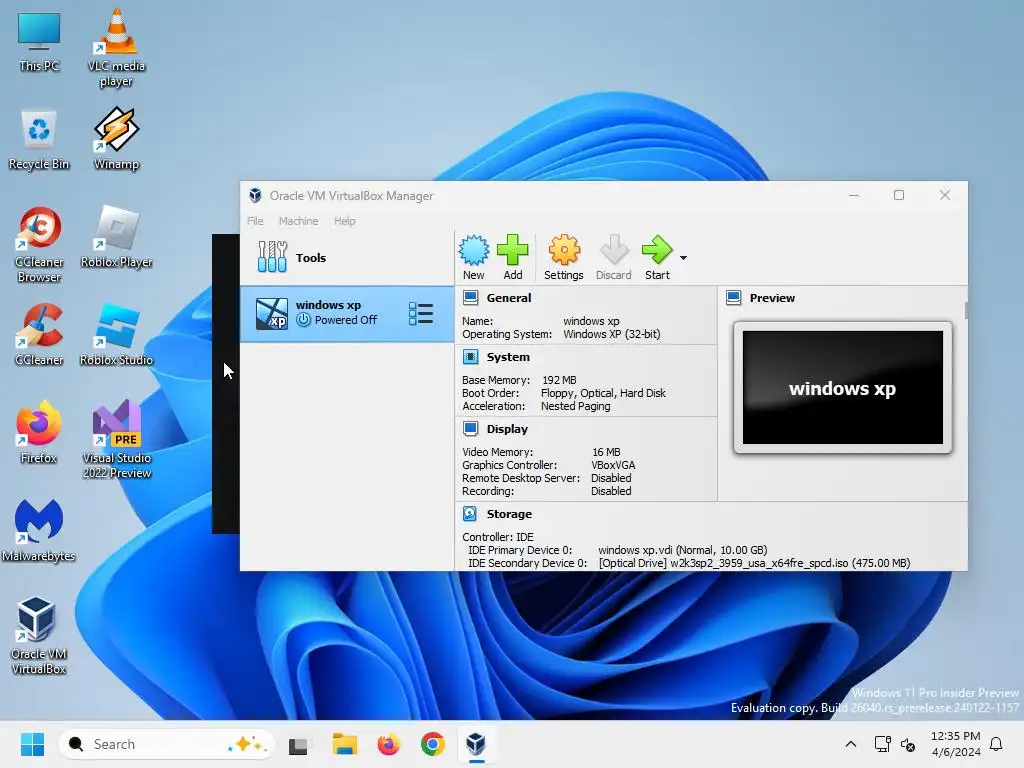
Task: Open the clock and date panel
Action: click(x=955, y=744)
